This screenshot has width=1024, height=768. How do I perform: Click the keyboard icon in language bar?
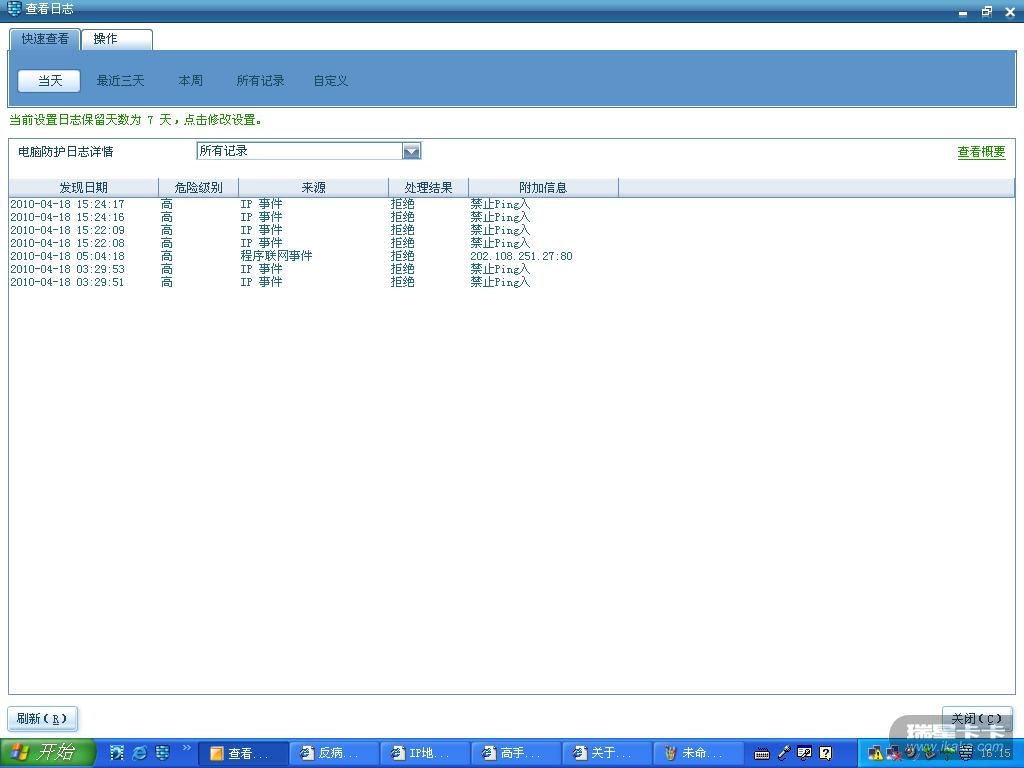tap(761, 754)
